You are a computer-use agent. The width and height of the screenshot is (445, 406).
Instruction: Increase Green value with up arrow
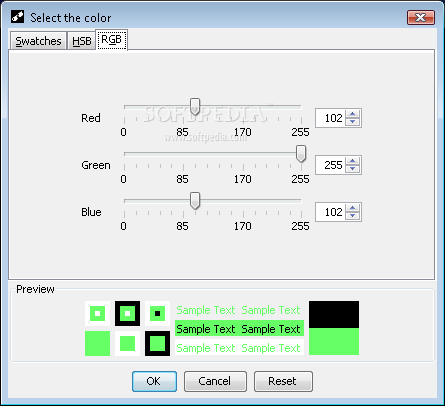[353, 161]
